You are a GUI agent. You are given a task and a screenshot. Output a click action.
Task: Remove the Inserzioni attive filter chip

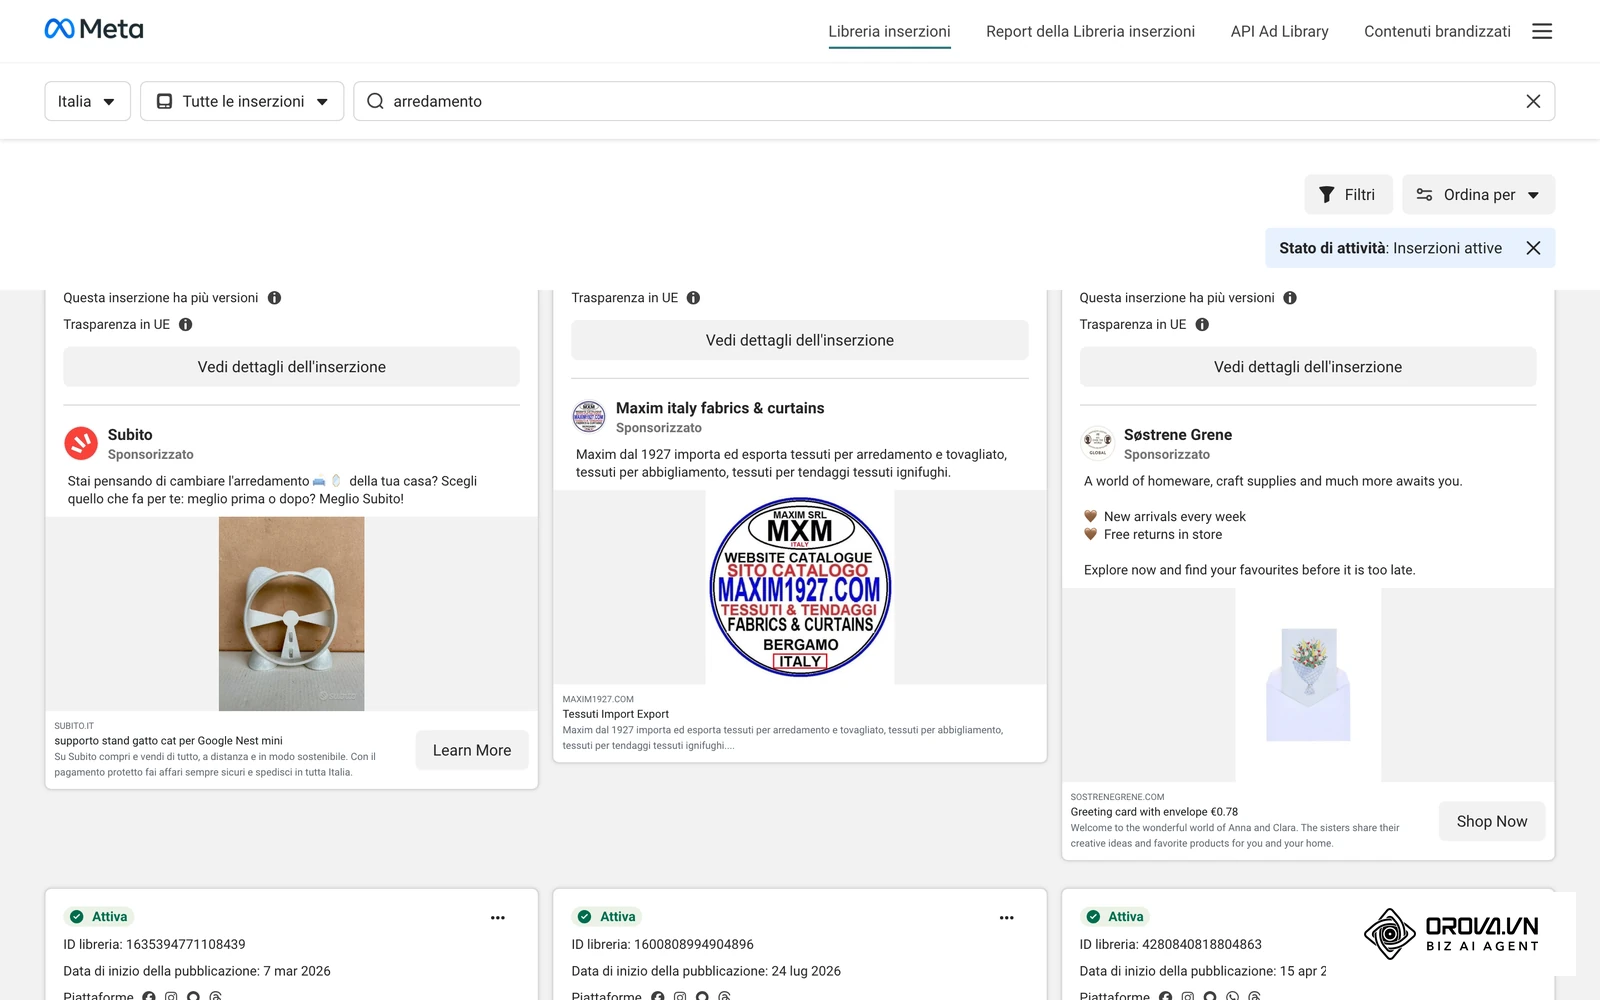[x=1533, y=248]
